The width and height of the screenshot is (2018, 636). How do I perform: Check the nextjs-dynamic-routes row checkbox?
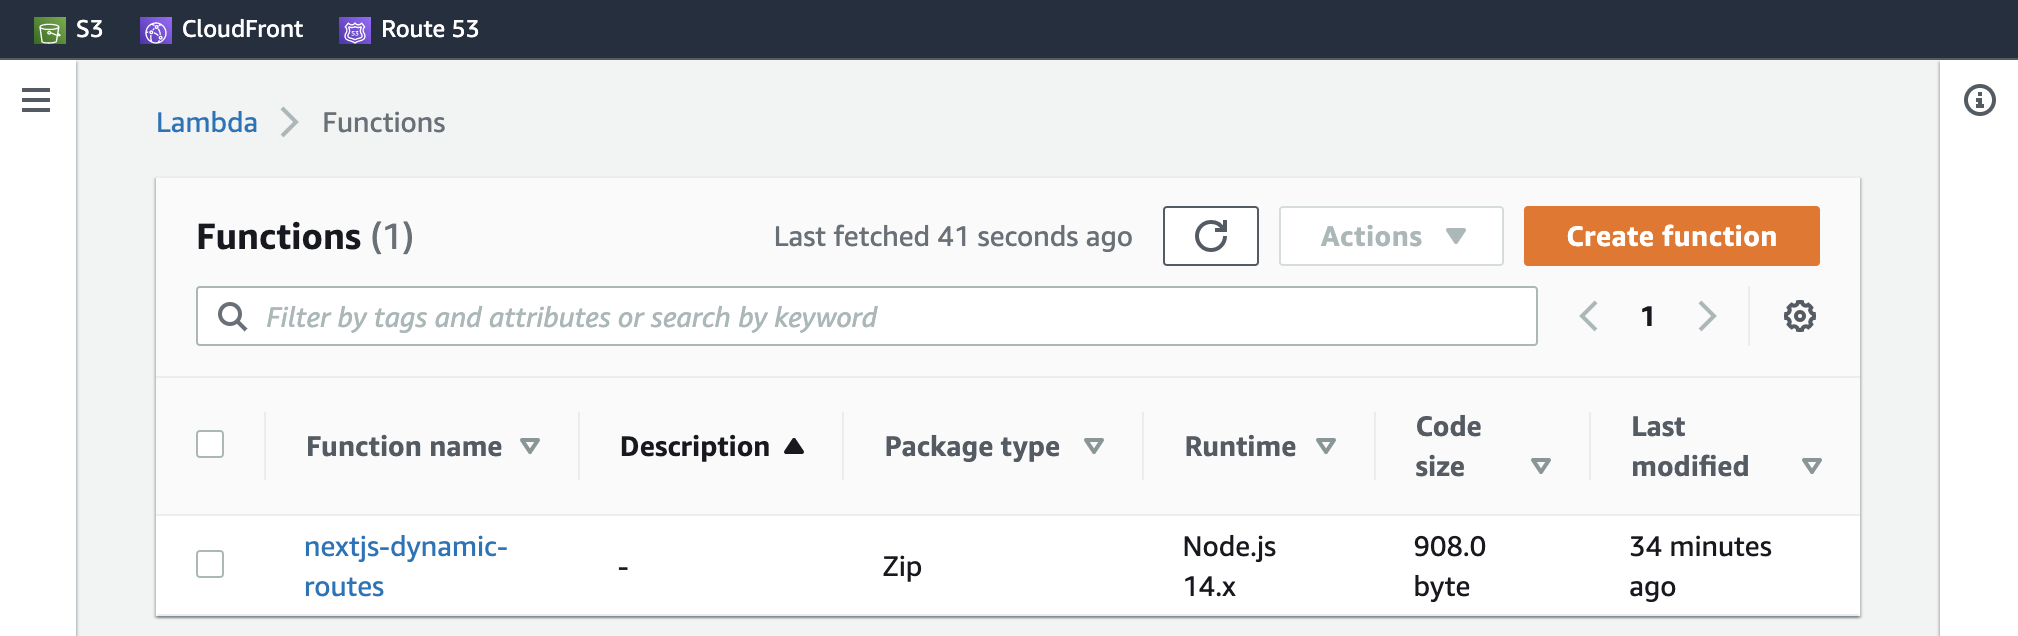pos(210,564)
